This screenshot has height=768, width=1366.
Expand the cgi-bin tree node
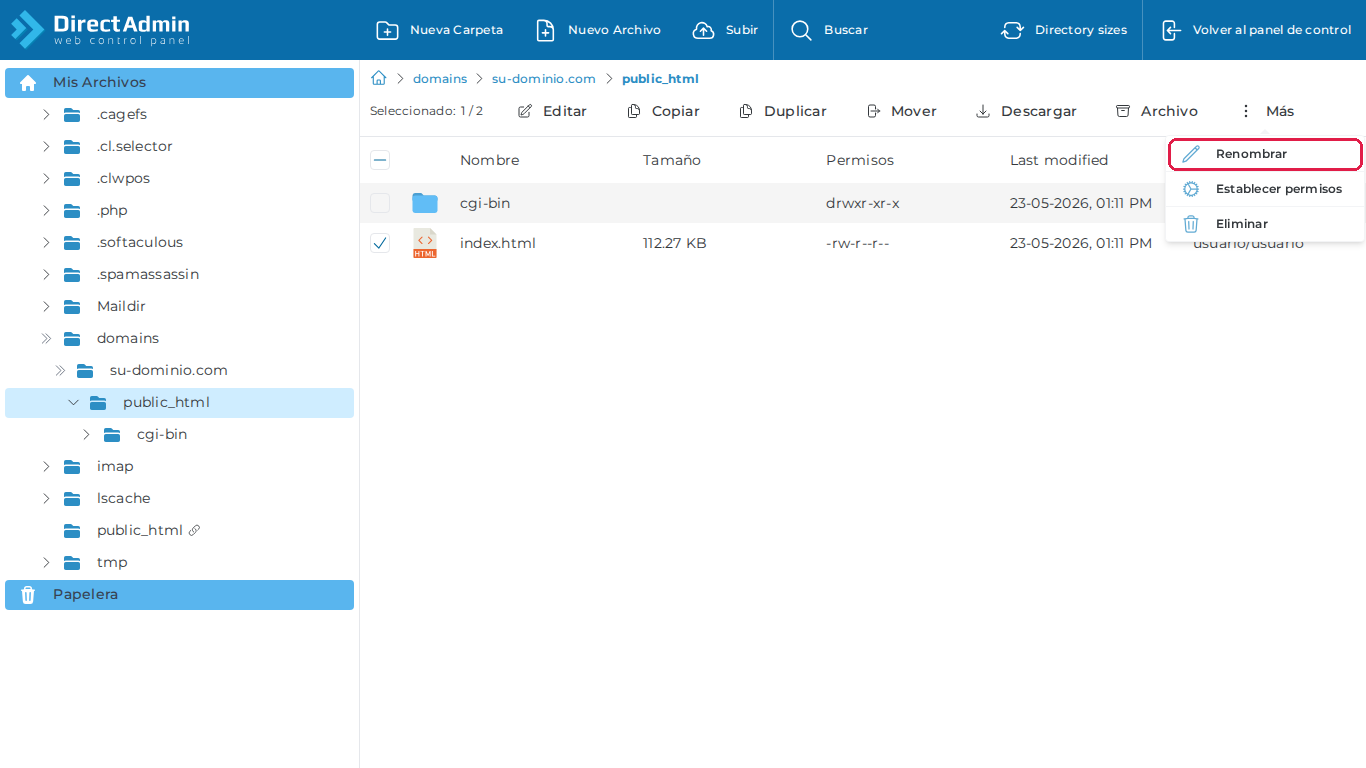tap(86, 434)
